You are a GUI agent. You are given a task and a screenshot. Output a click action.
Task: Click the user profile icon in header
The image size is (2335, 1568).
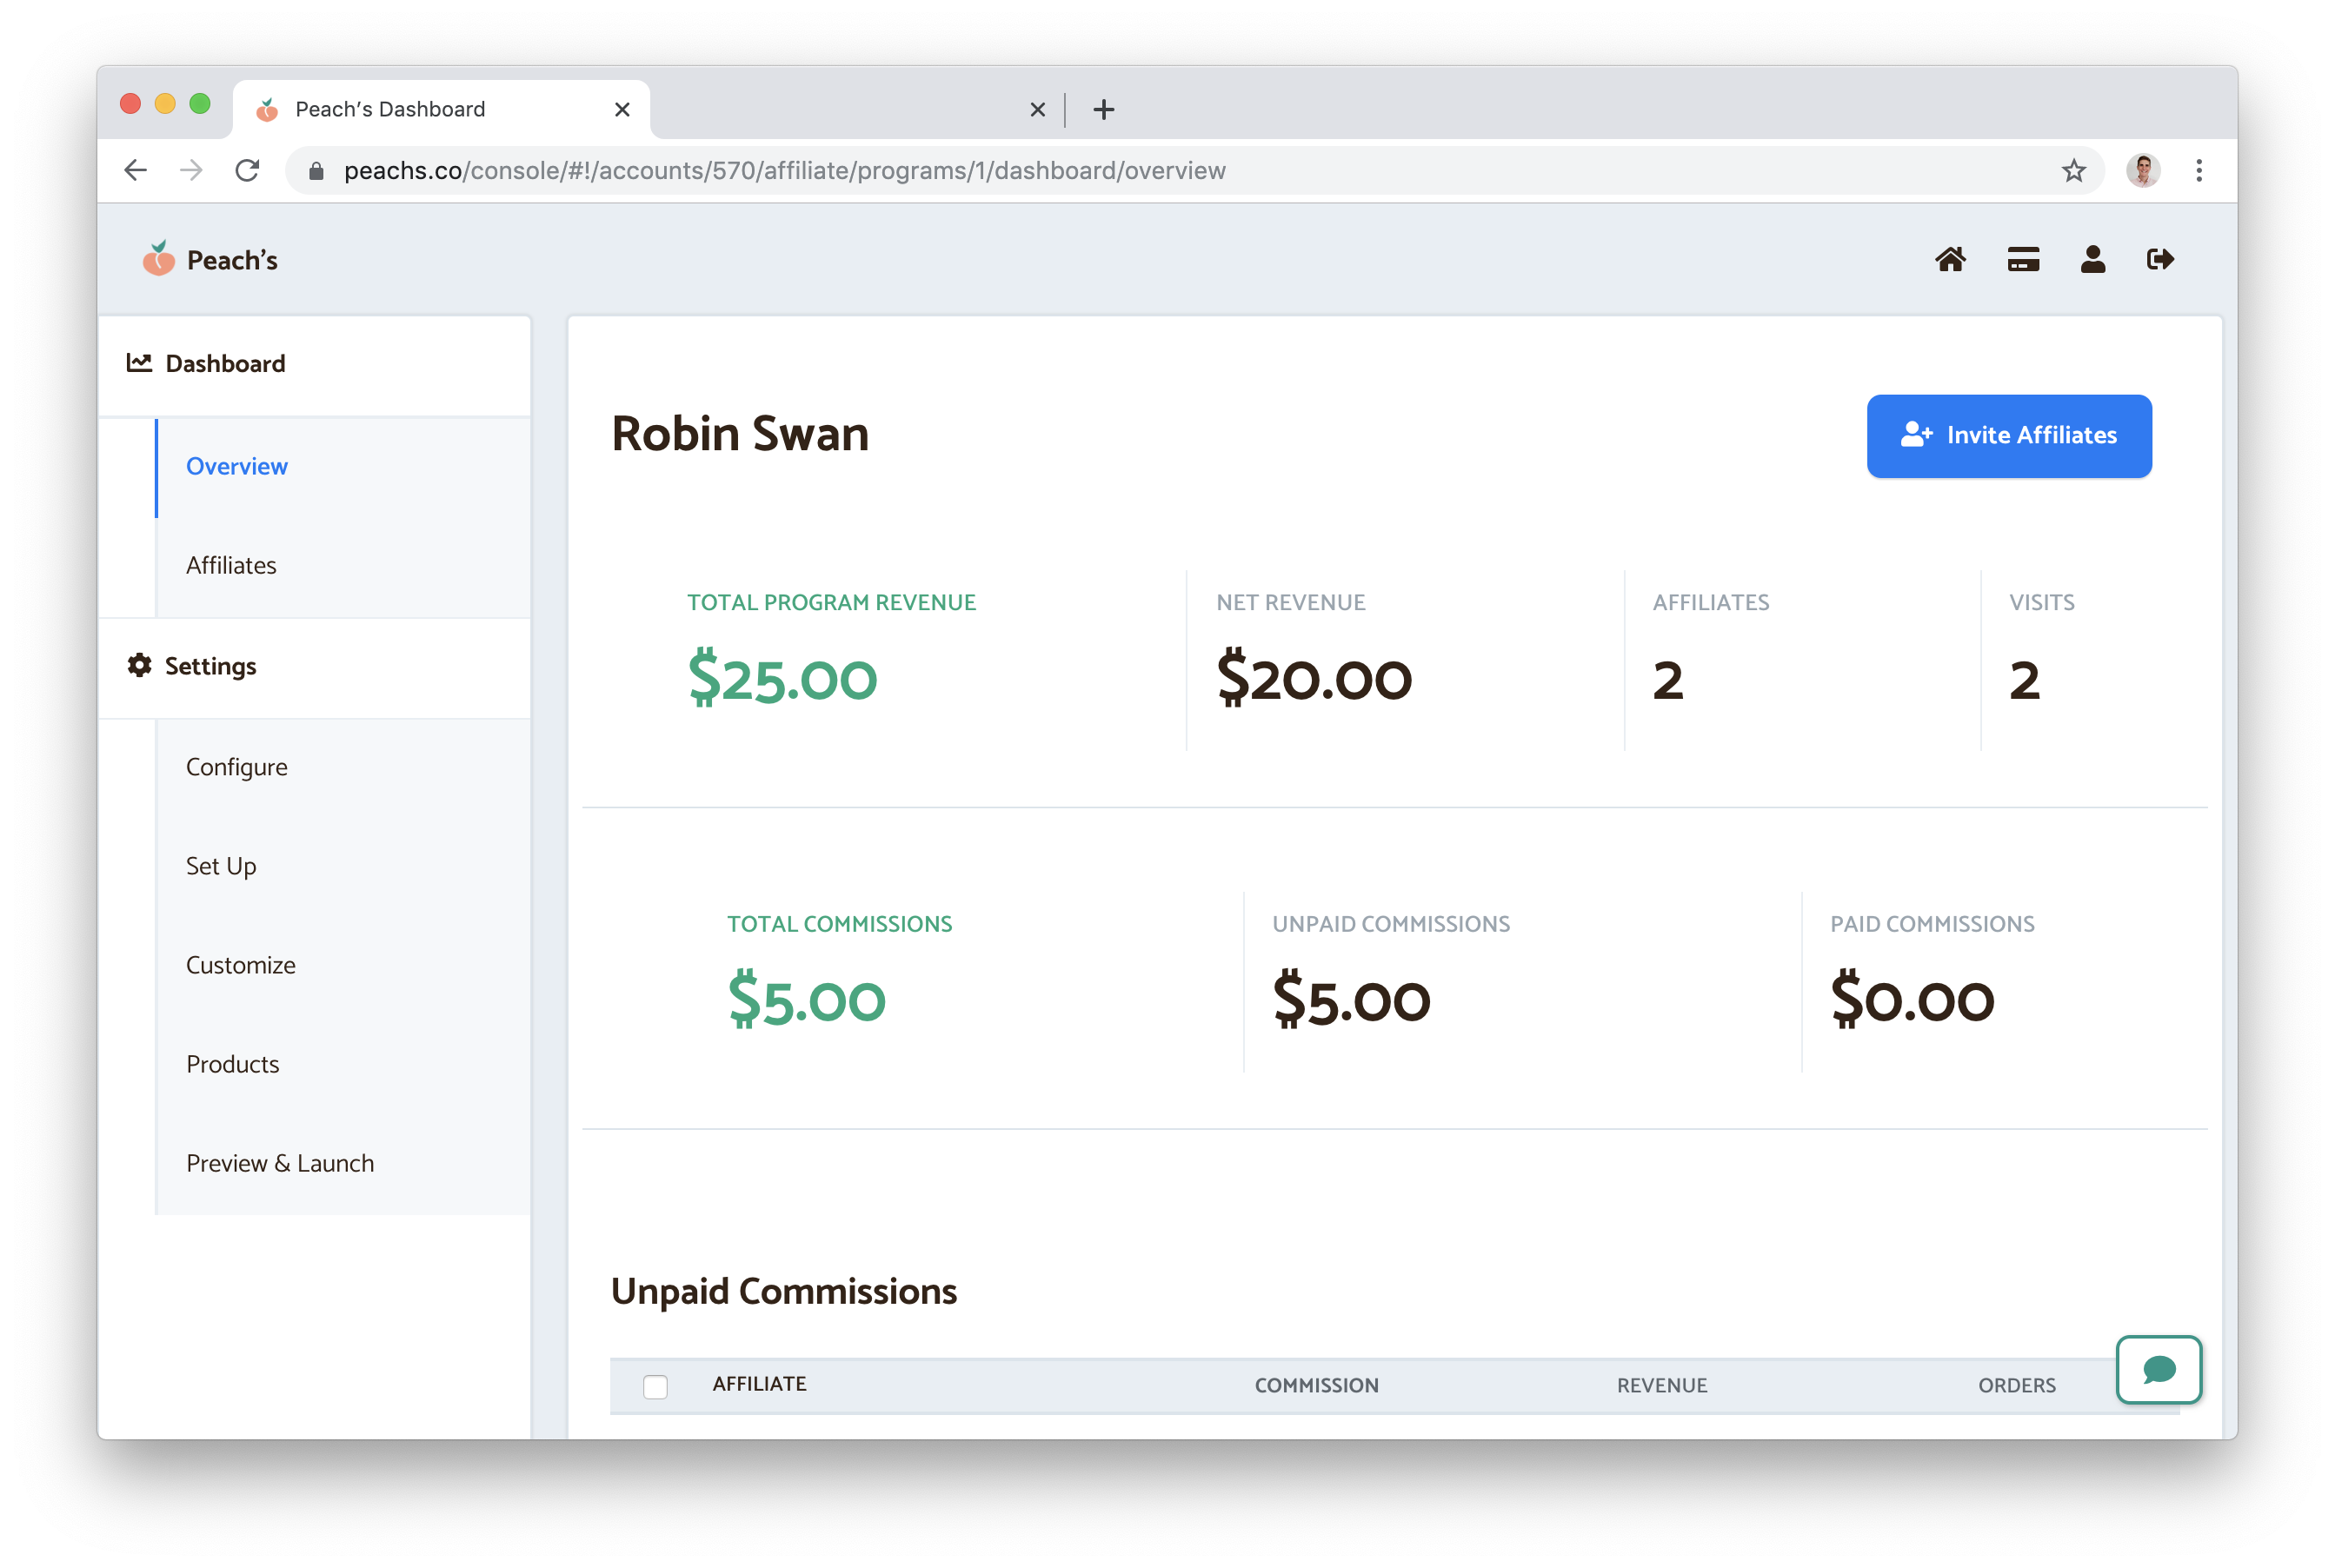click(2093, 260)
